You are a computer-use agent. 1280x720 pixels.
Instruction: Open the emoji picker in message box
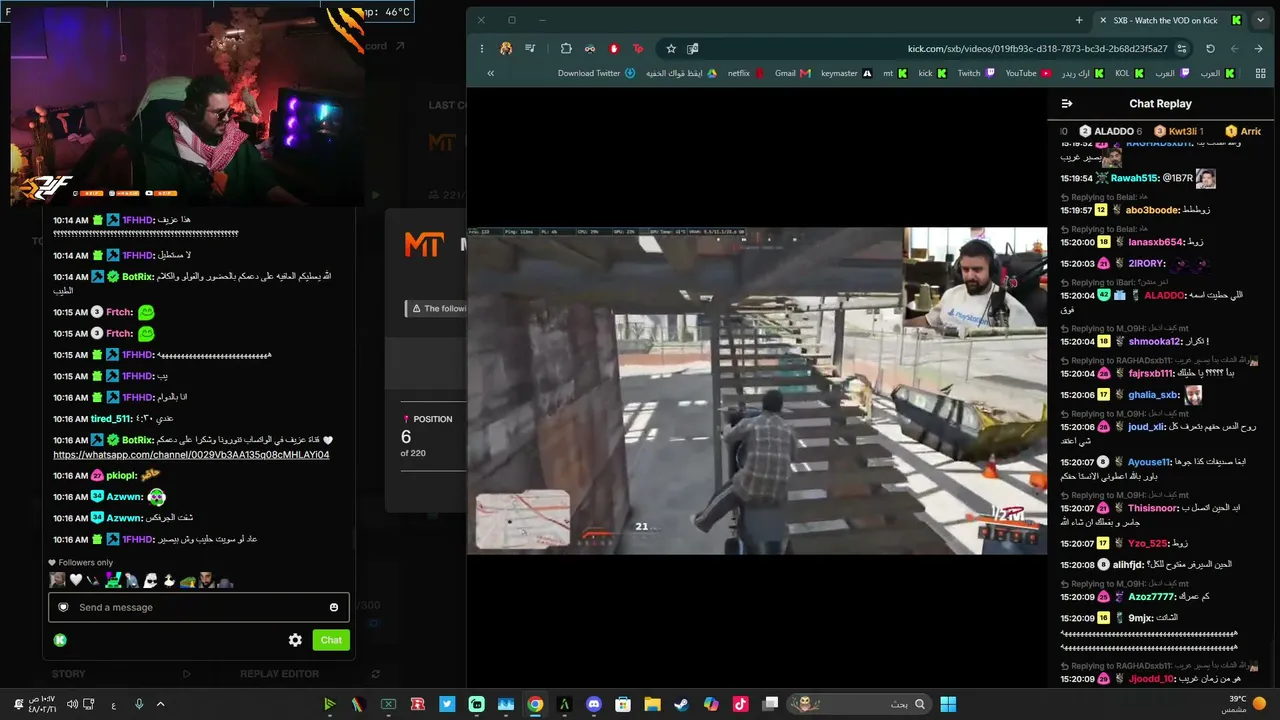point(334,607)
